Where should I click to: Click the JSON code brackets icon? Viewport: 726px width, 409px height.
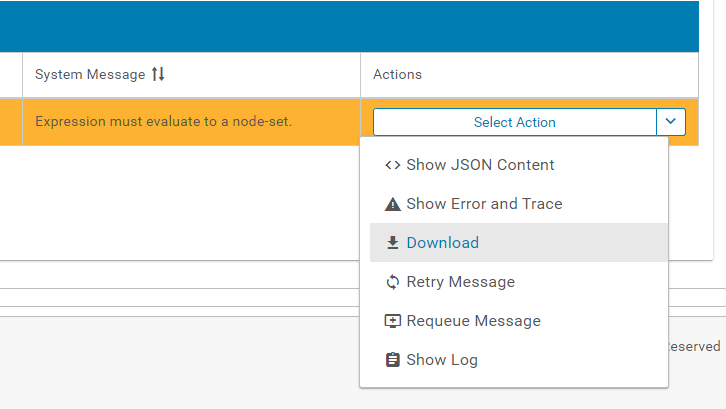pyautogui.click(x=393, y=165)
